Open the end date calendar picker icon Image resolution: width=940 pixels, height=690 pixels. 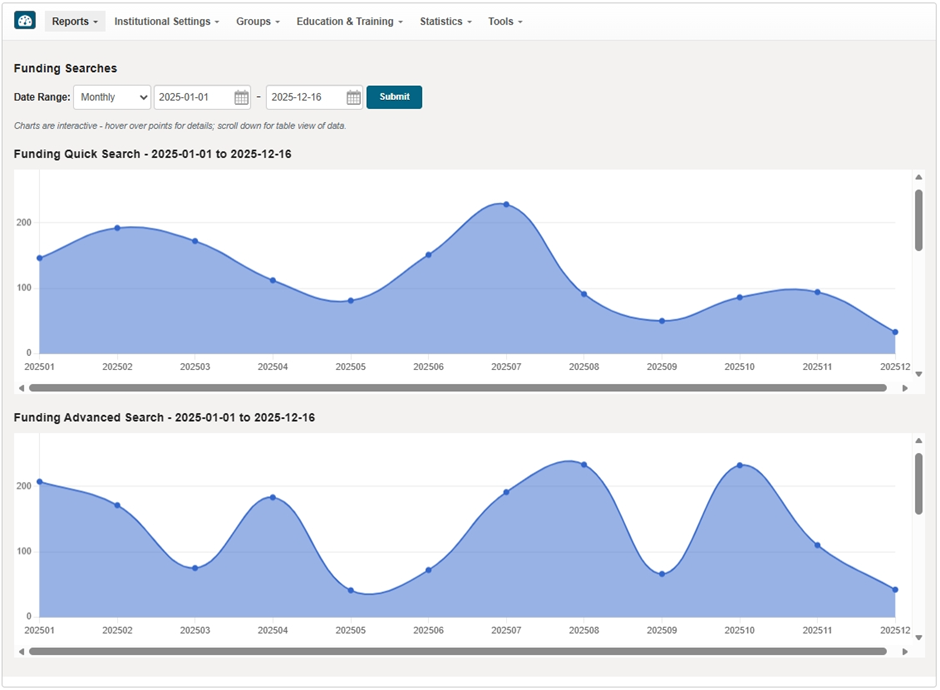[x=354, y=97]
